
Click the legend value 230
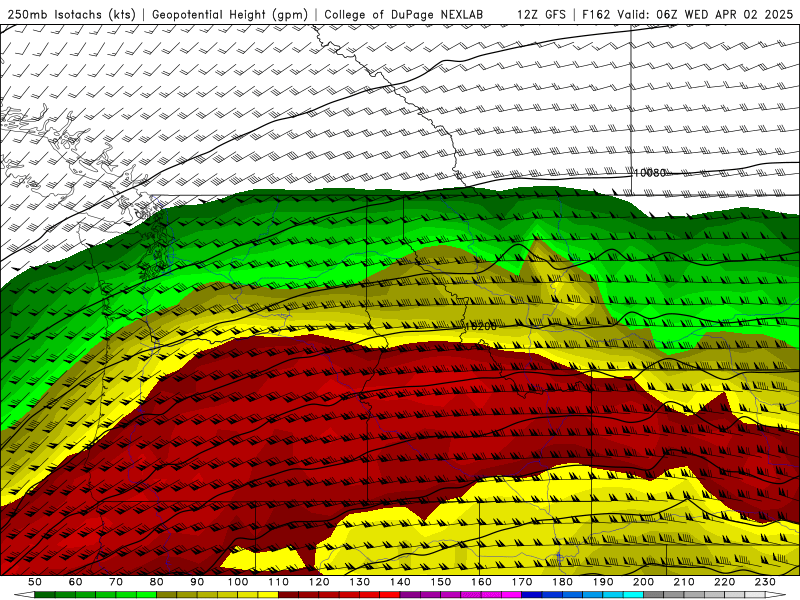click(766, 582)
